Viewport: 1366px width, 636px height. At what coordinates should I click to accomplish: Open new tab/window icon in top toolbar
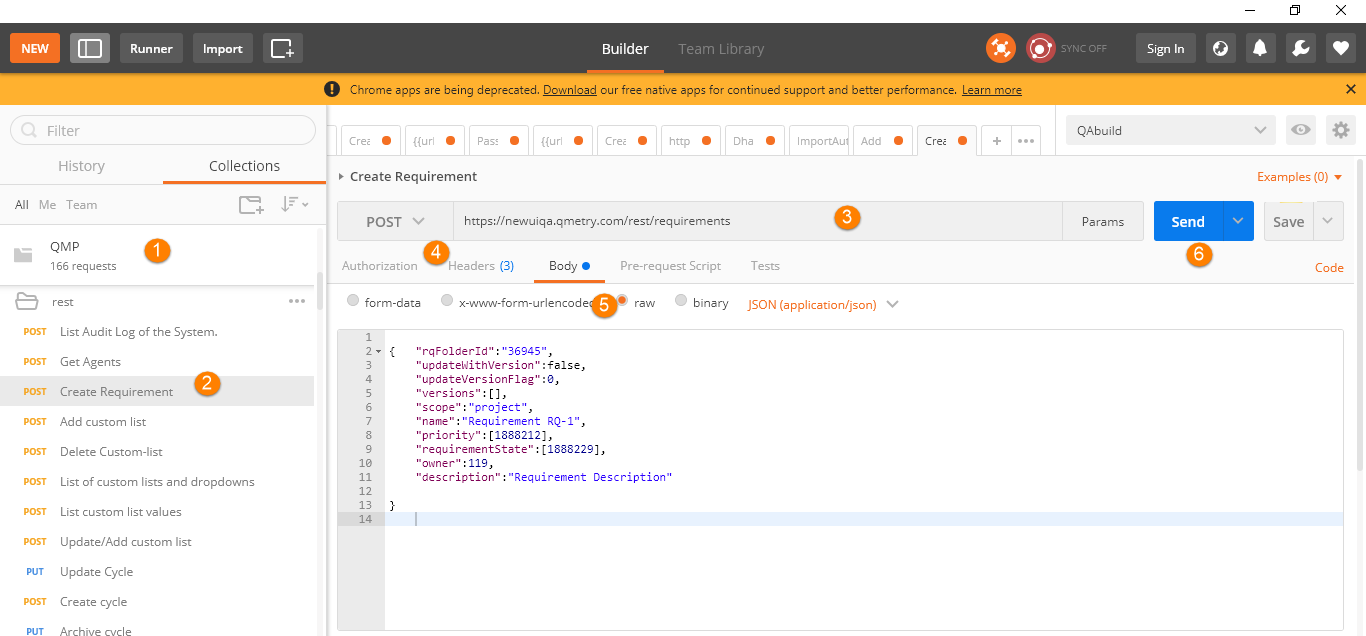point(283,48)
